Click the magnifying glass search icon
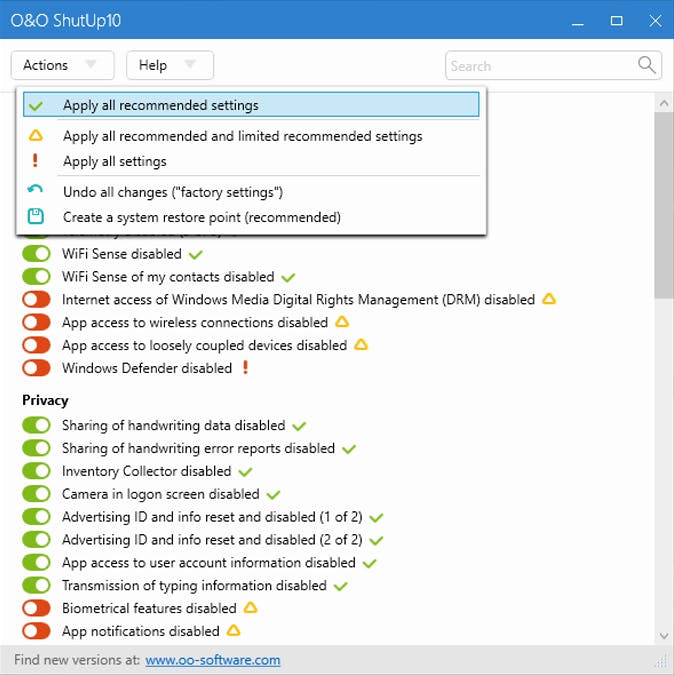 pyautogui.click(x=646, y=65)
